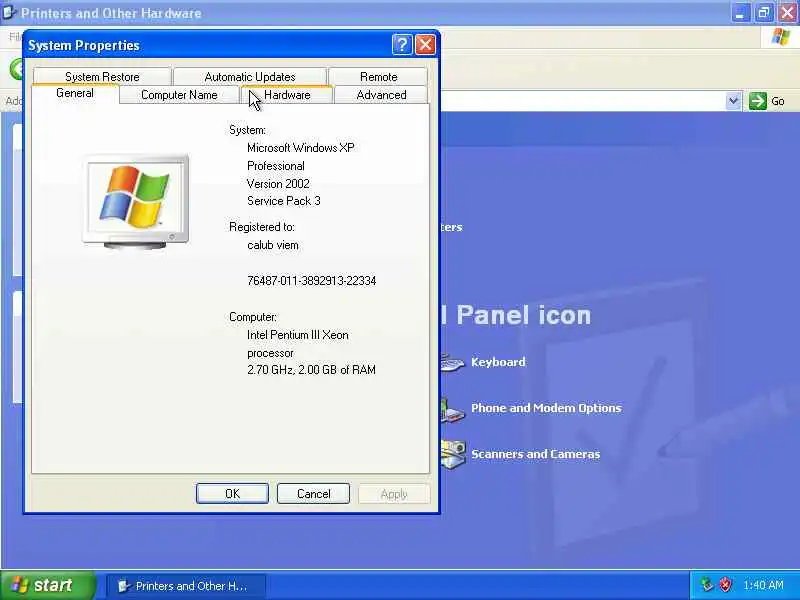Click the Intel Pentium III Xeon text
The image size is (800, 600).
coord(298,335)
